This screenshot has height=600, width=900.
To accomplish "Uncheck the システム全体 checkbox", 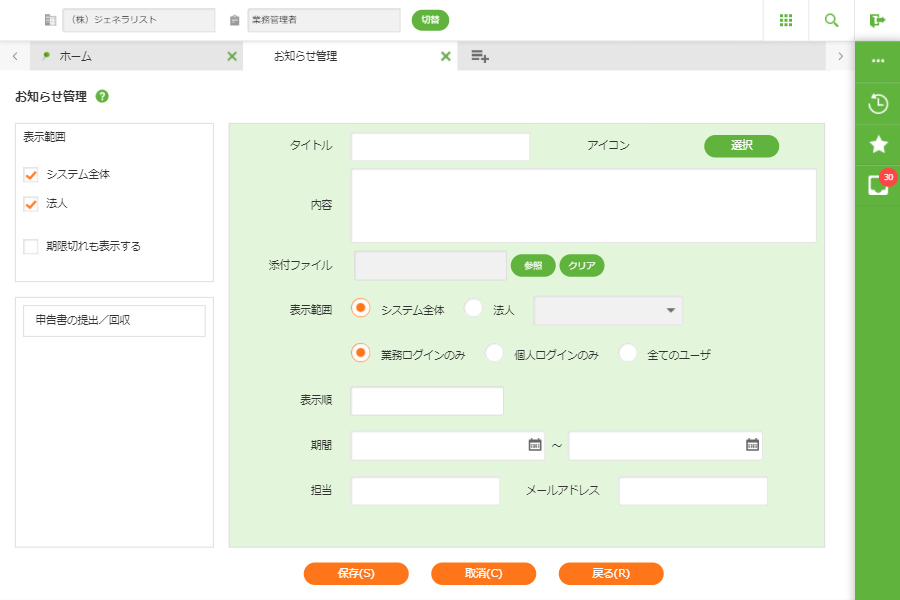I will click(31, 174).
